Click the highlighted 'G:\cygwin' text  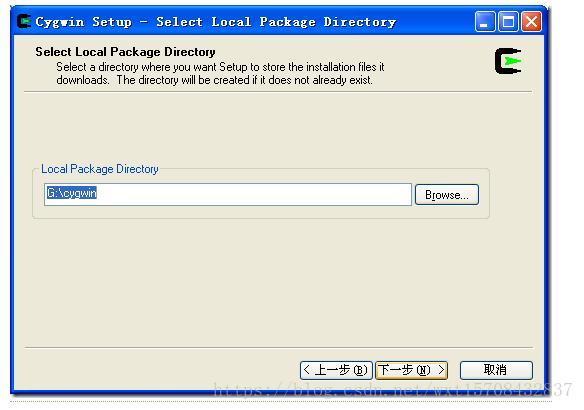tap(72, 193)
